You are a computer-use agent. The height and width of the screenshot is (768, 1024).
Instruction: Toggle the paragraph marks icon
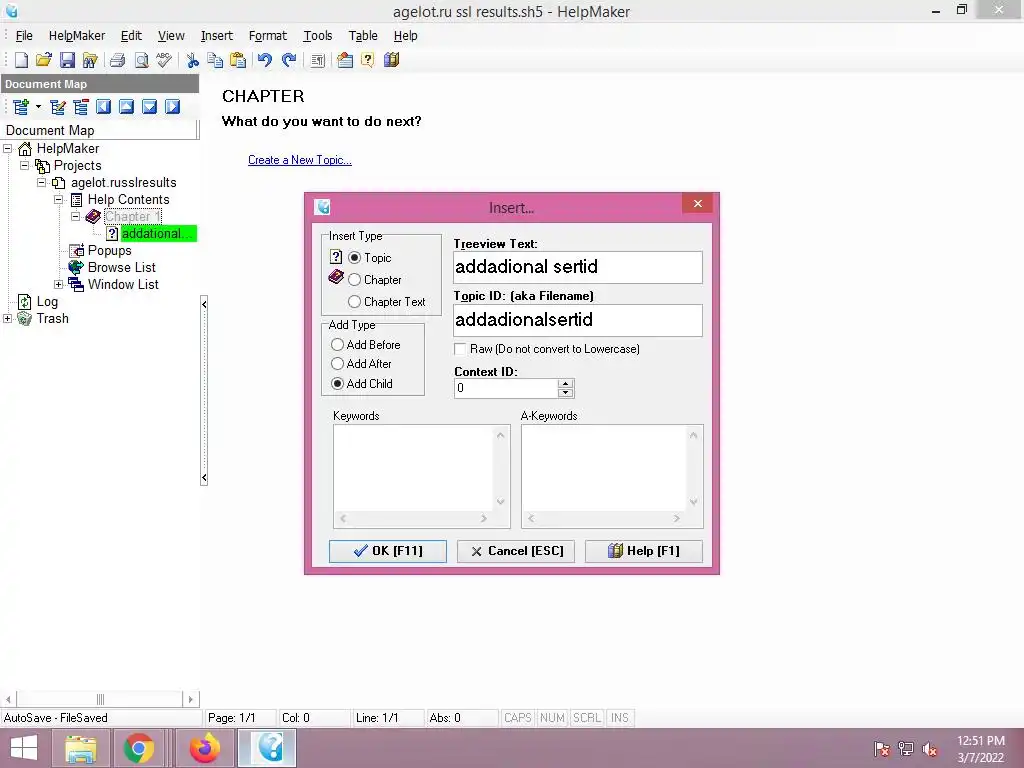(x=317, y=60)
